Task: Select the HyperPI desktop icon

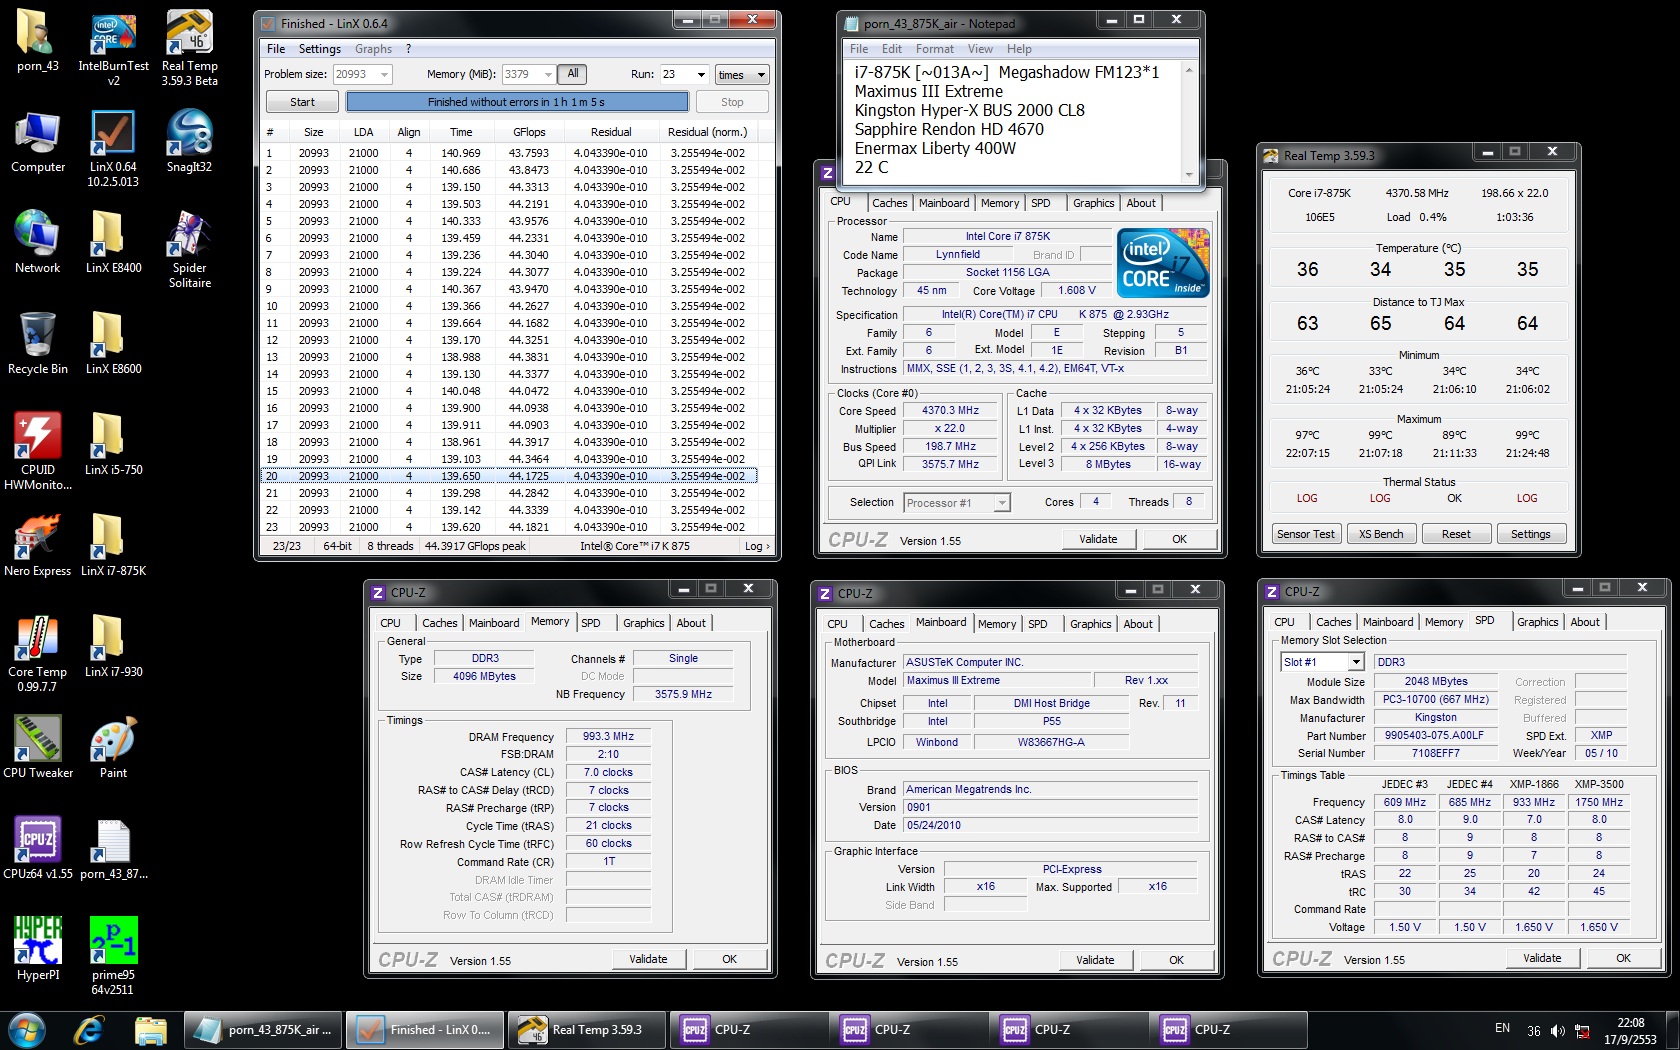Action: pyautogui.click(x=38, y=950)
